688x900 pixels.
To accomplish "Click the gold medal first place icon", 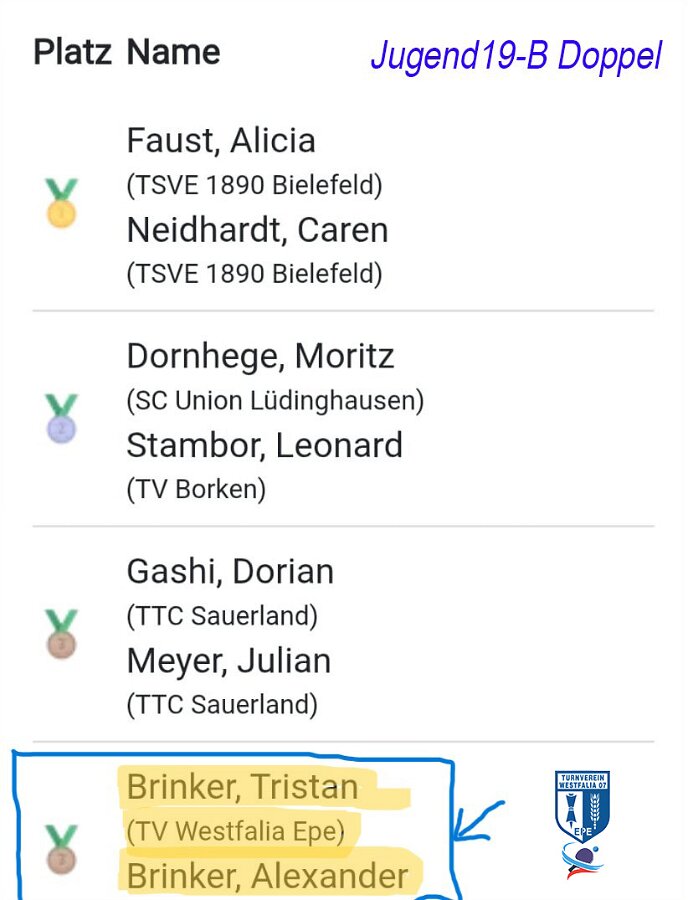I will pyautogui.click(x=61, y=203).
